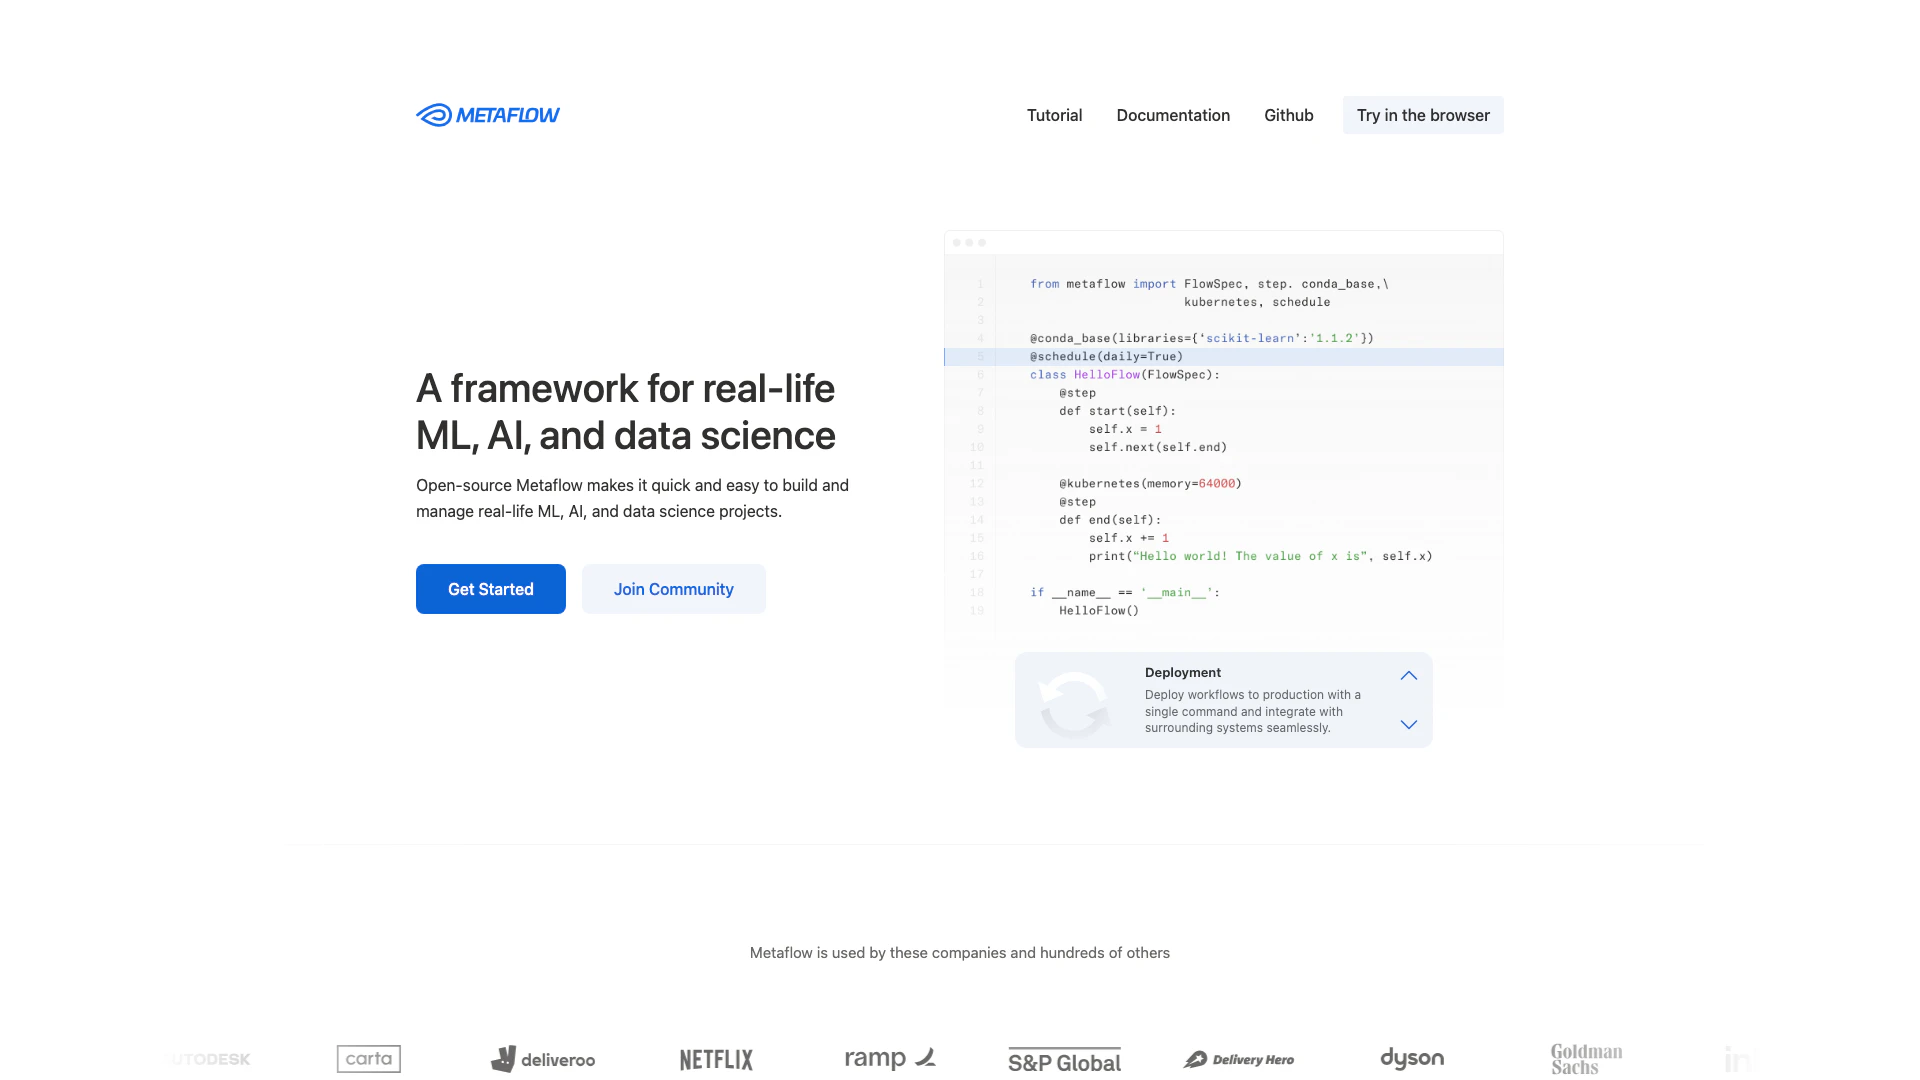Click Try in the browser button
This screenshot has height=1080, width=1920.
click(1423, 115)
